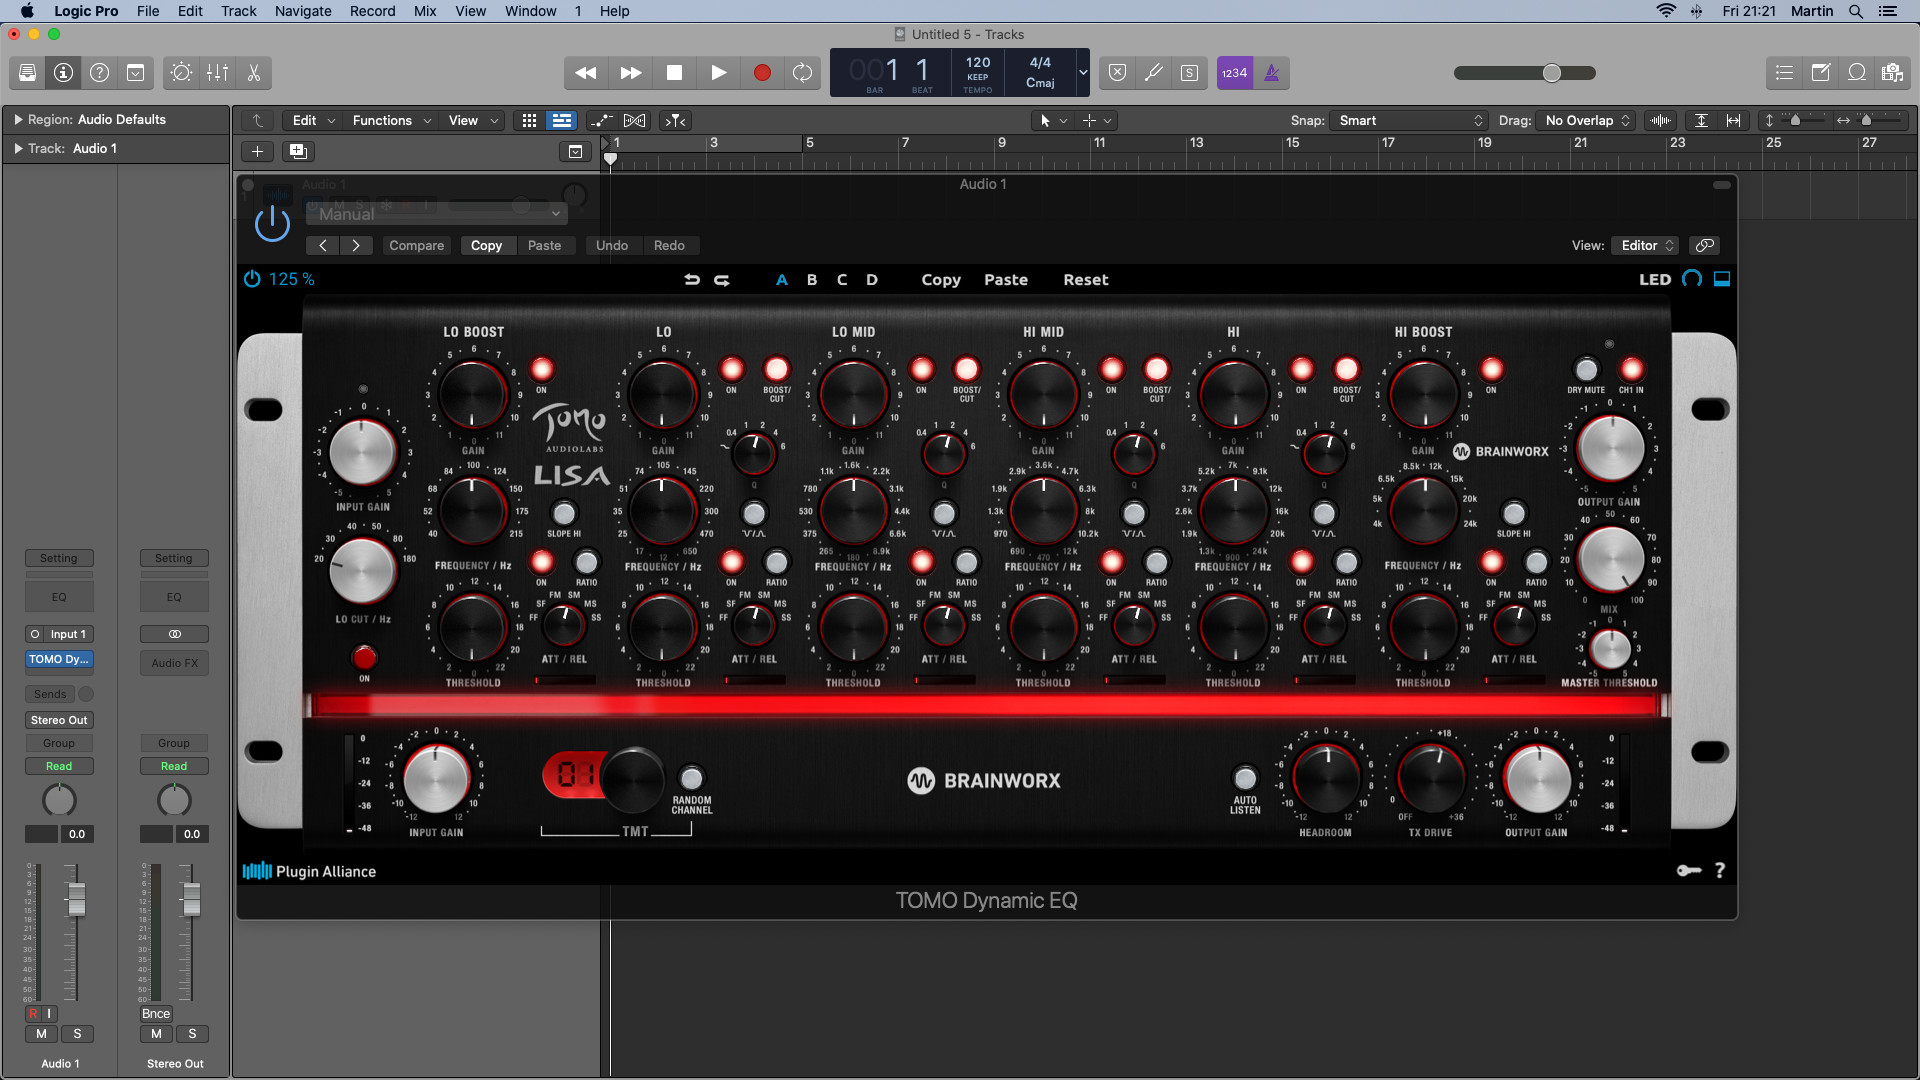Click the red Record button

pos(762,72)
